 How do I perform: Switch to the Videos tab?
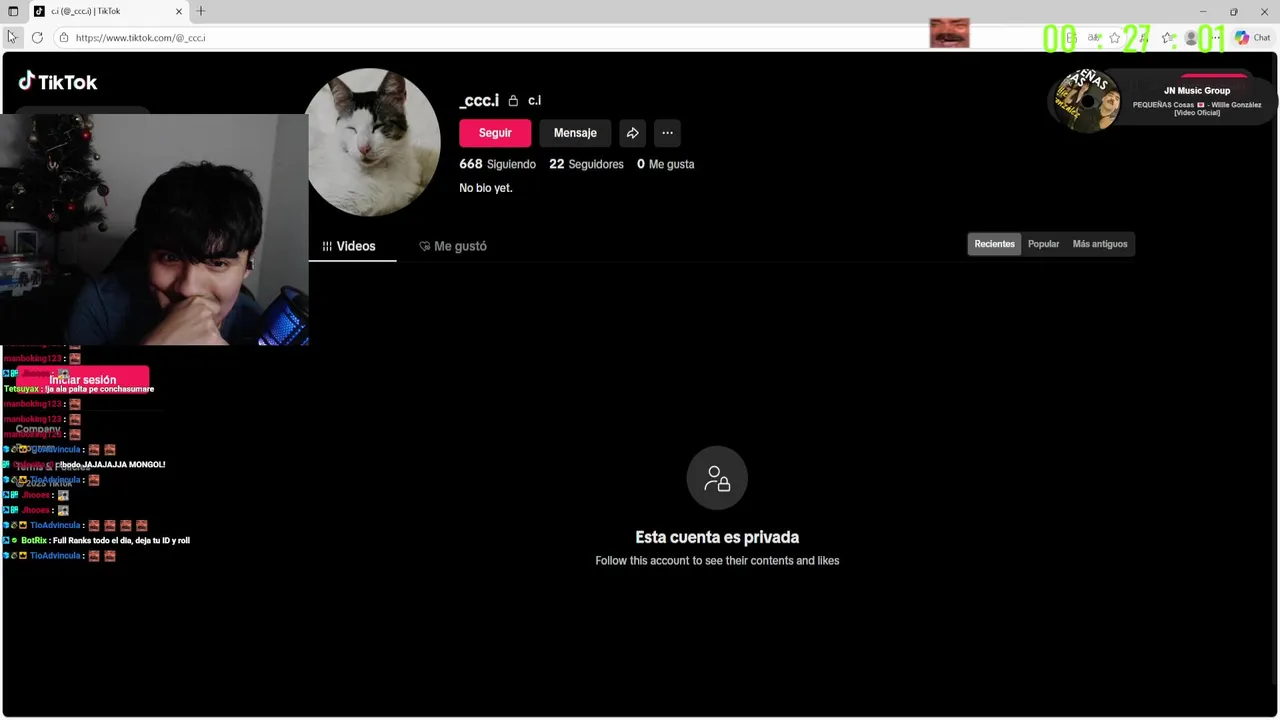pos(349,246)
